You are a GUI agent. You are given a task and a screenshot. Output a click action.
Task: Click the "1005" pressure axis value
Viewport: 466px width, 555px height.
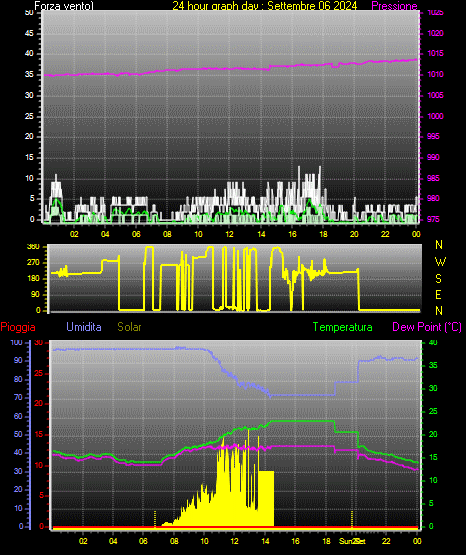(435, 95)
